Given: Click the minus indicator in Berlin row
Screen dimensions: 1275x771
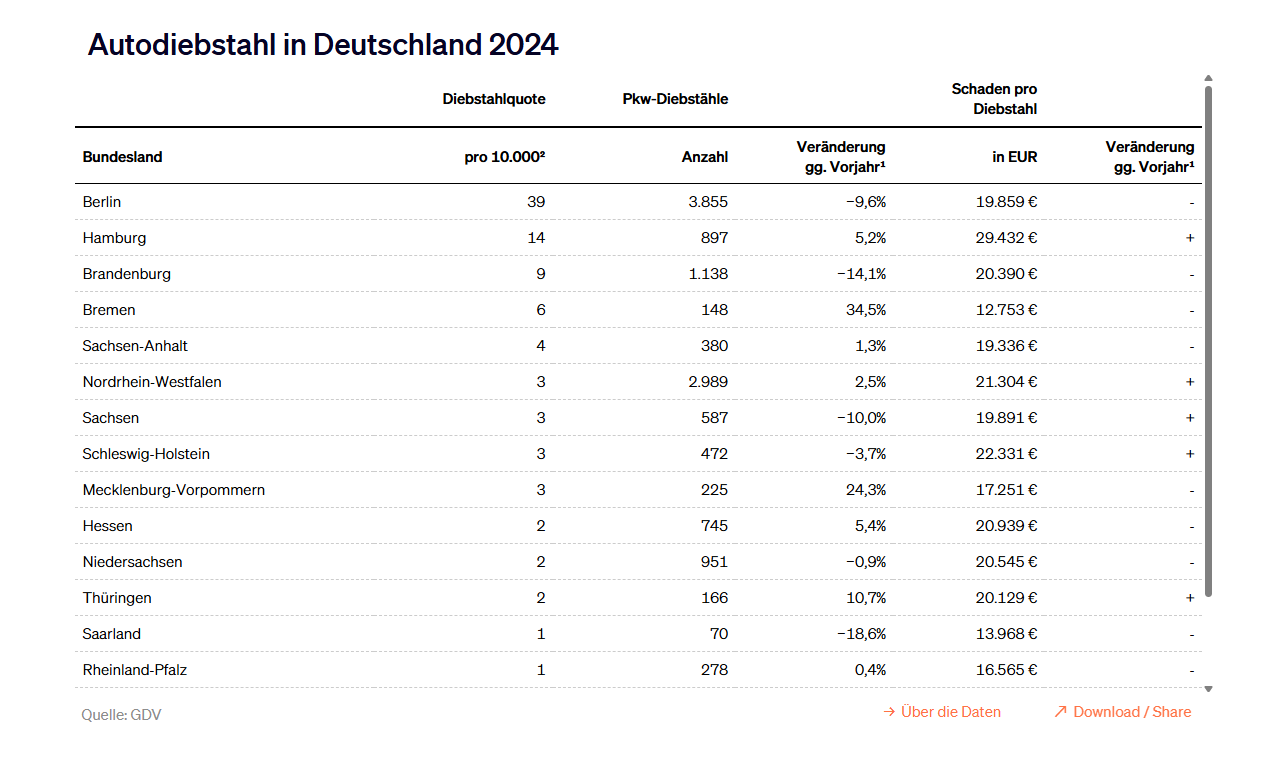Looking at the screenshot, I should click(x=1191, y=202).
